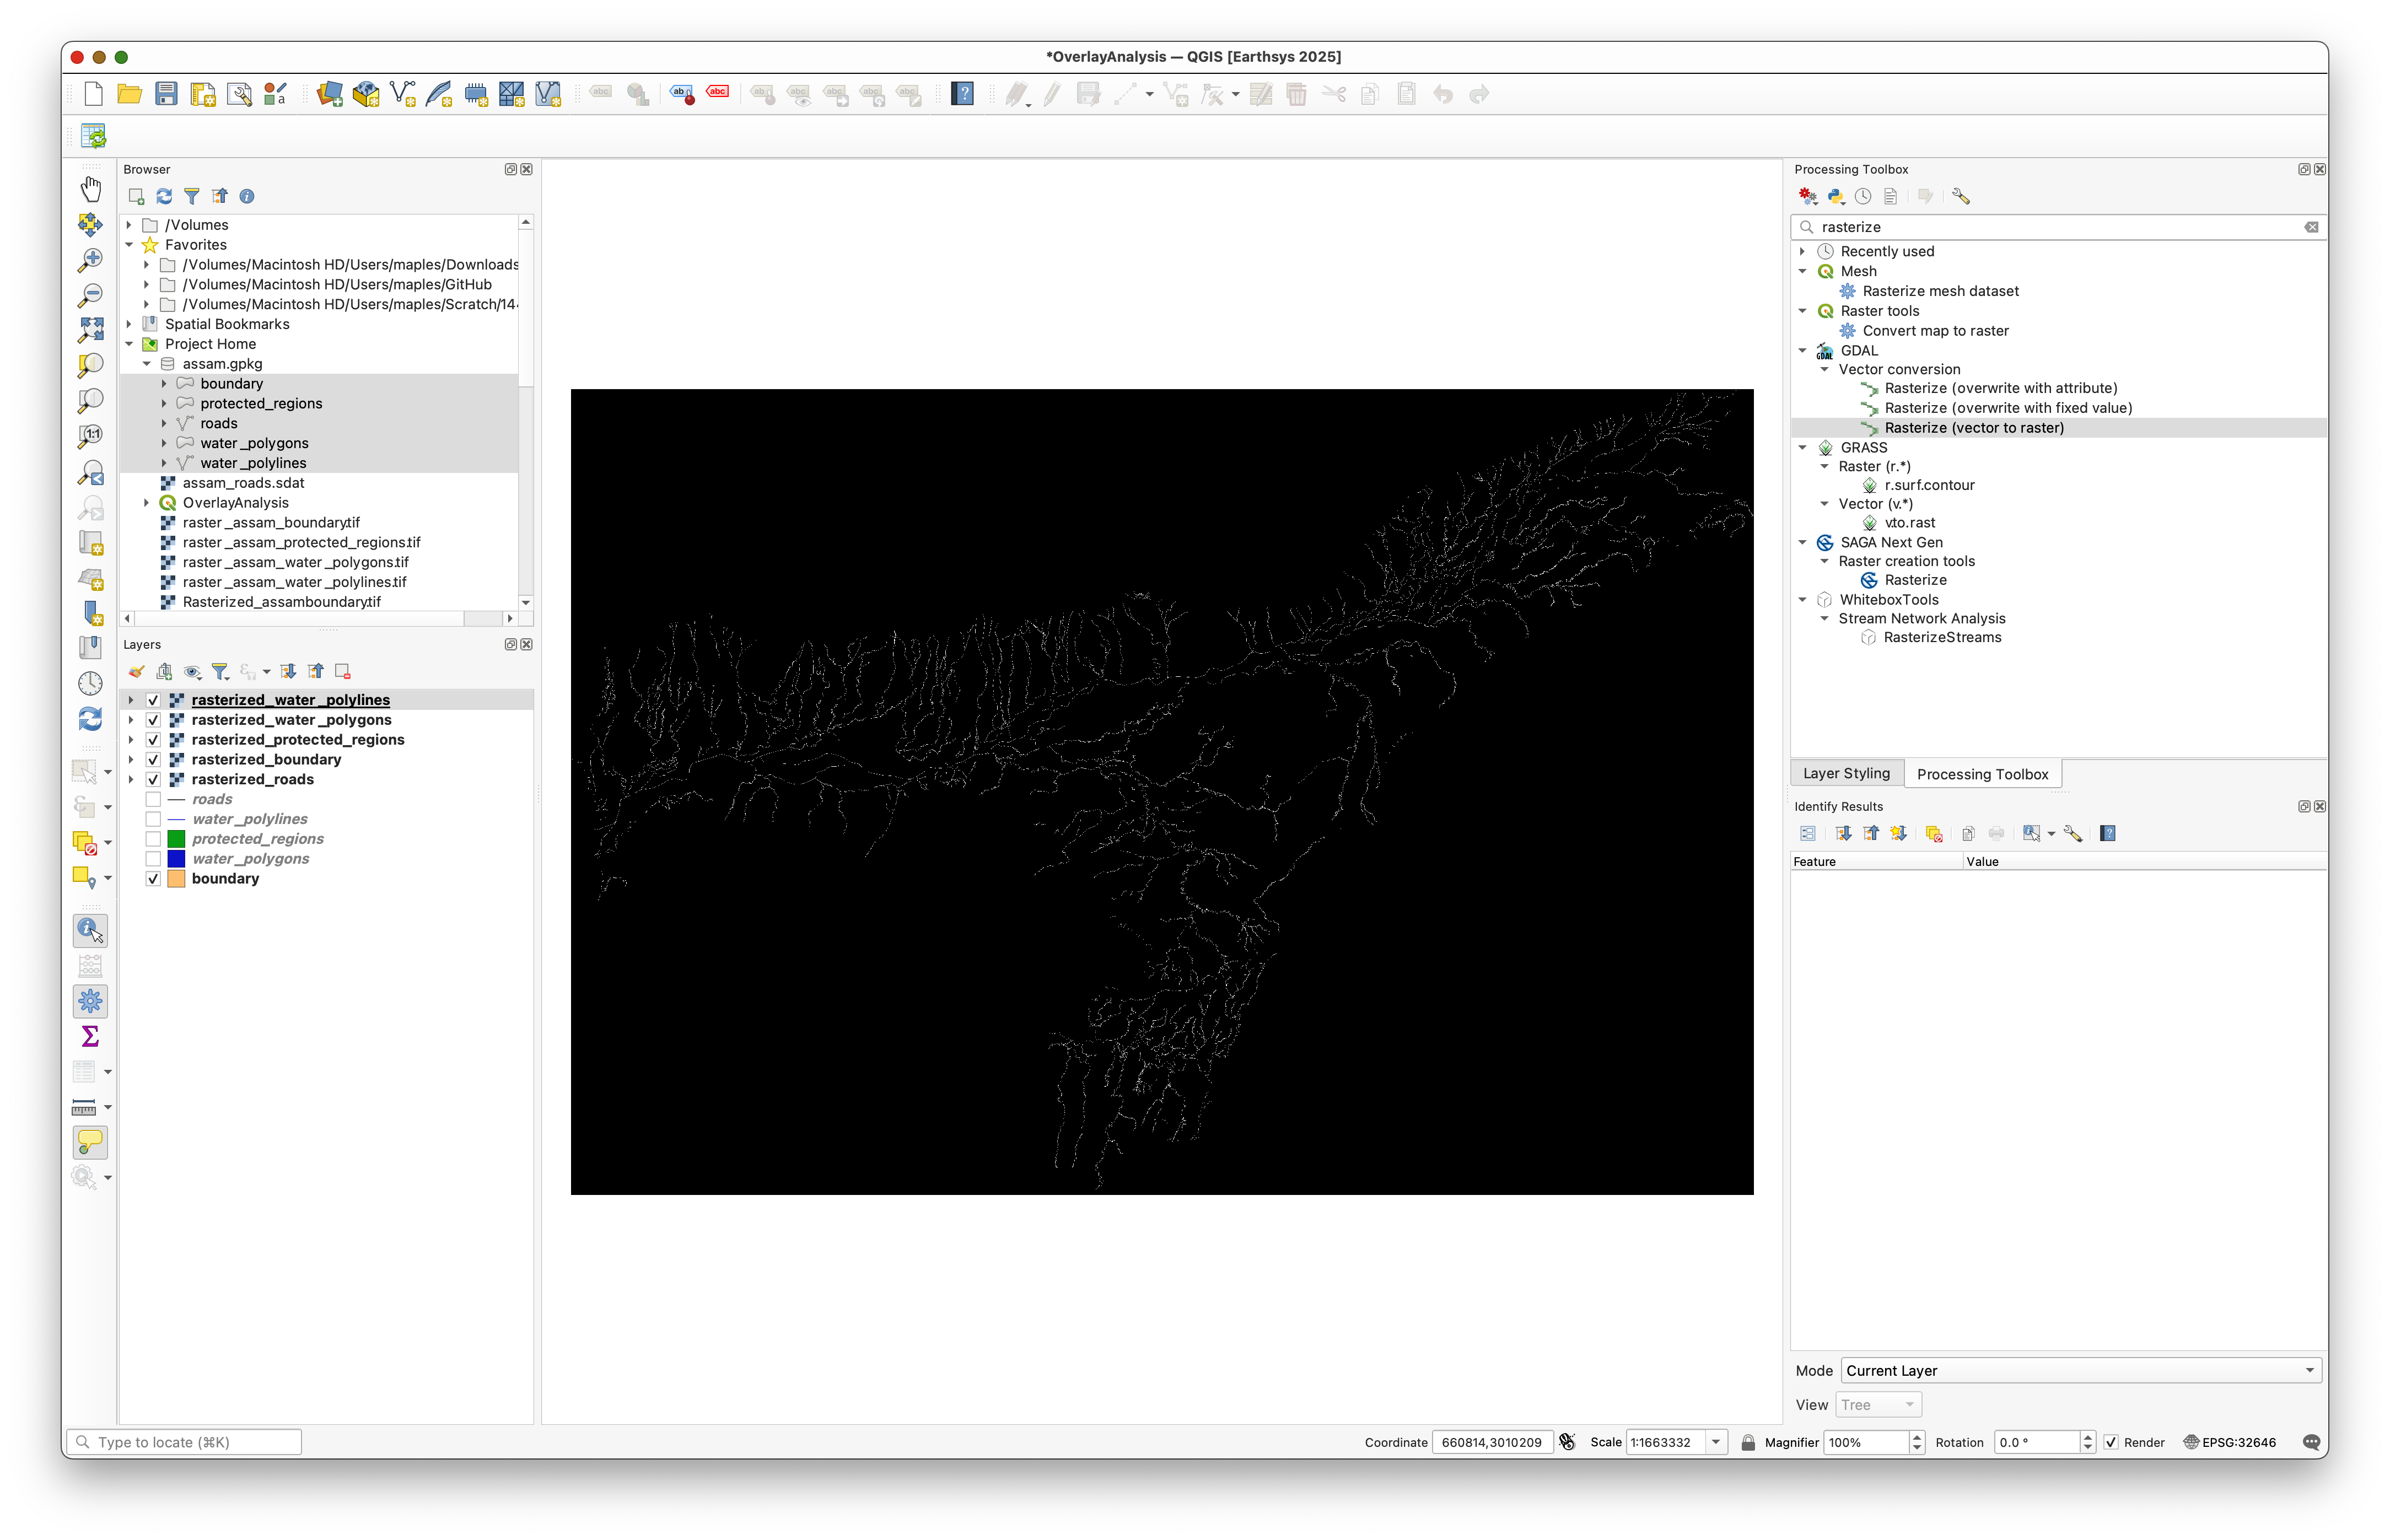The height and width of the screenshot is (1540, 2390).
Task: Create a new project from toolbar
Action: (93, 94)
